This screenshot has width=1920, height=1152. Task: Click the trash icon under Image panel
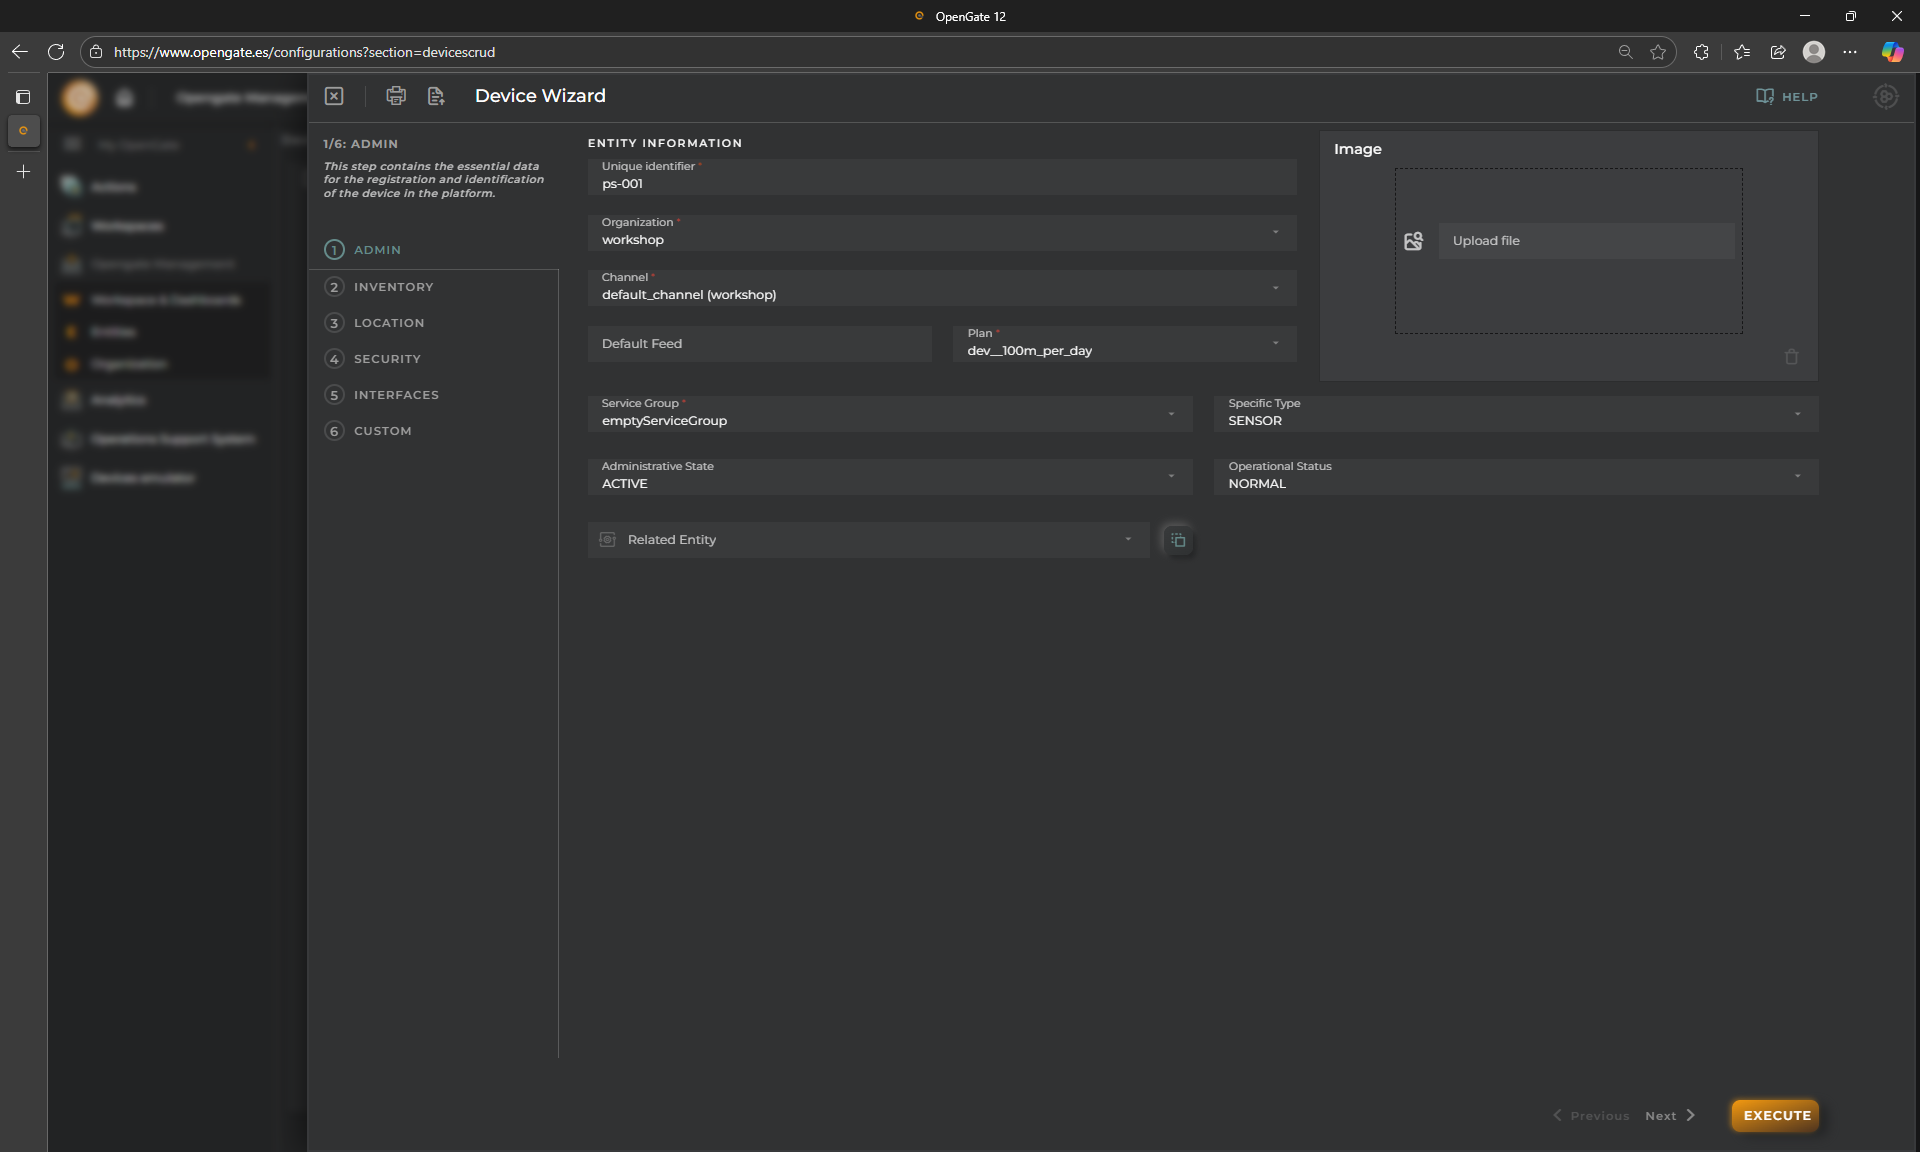tap(1791, 357)
